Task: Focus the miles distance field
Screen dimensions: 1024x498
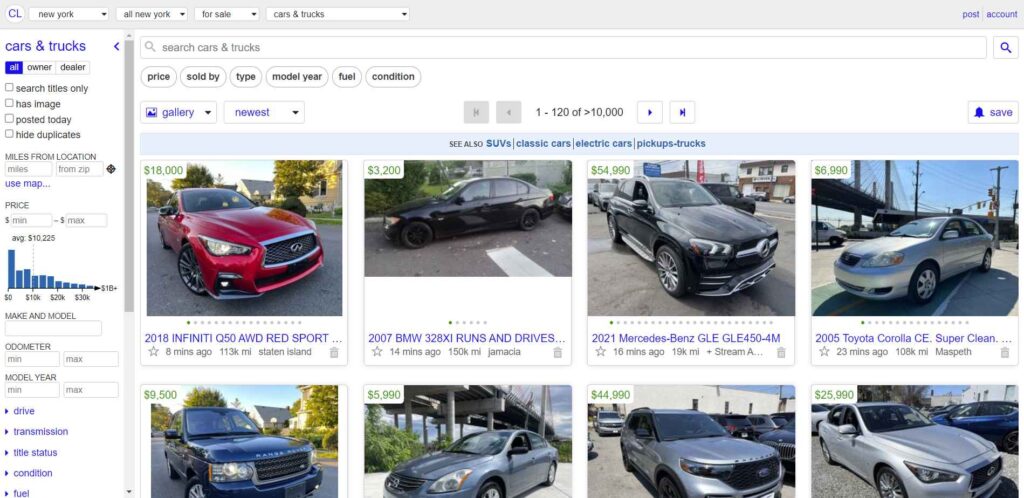Action: tap(28, 169)
